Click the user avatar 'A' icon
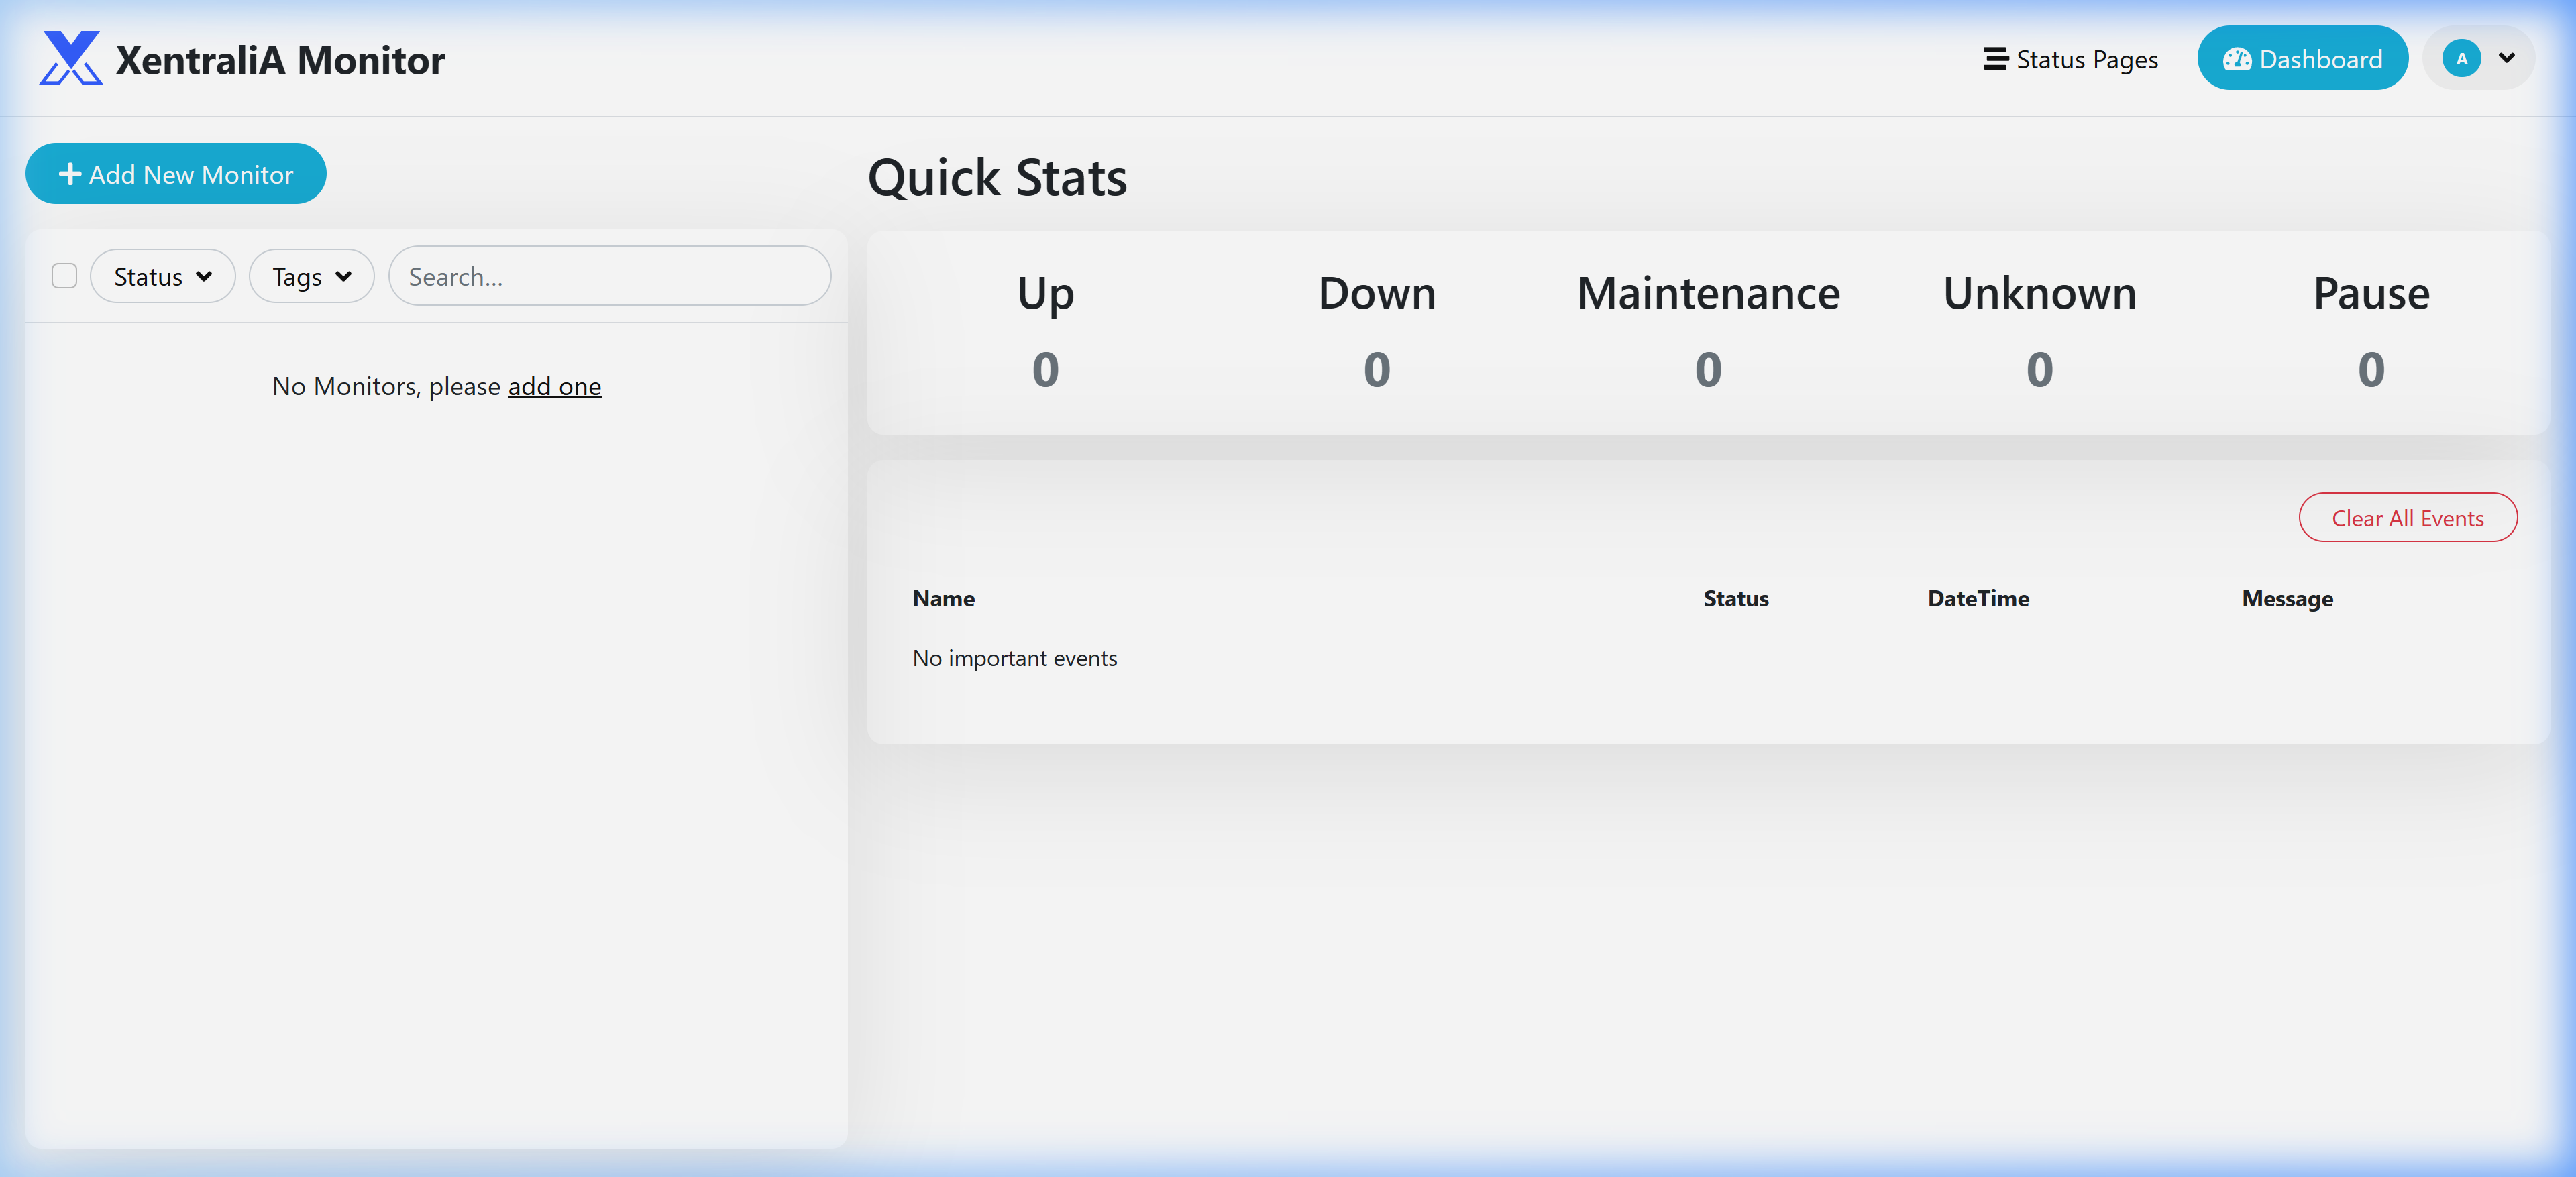This screenshot has height=1177, width=2576. point(2461,58)
